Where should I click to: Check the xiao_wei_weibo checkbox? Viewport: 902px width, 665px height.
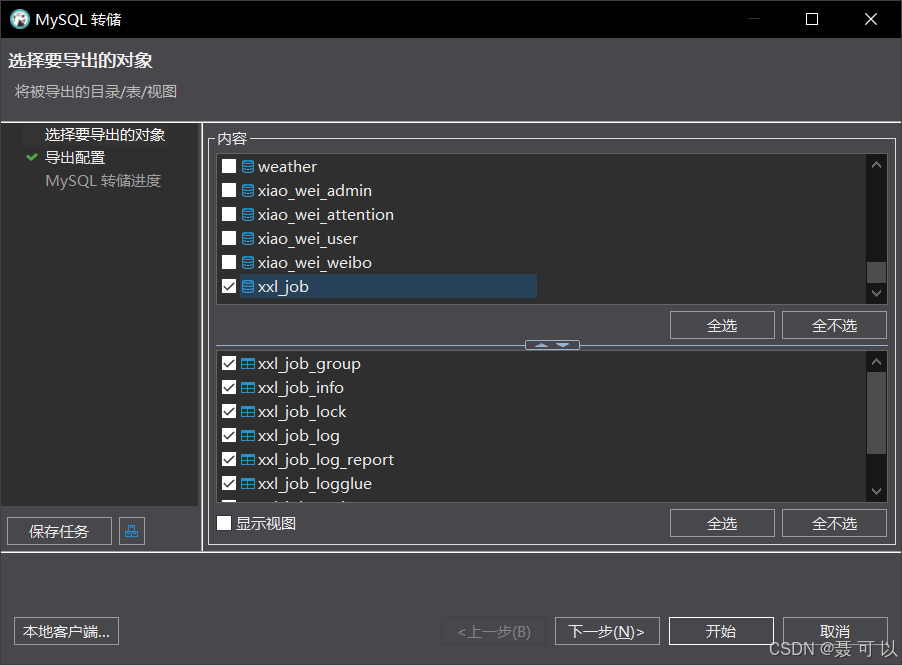point(229,262)
